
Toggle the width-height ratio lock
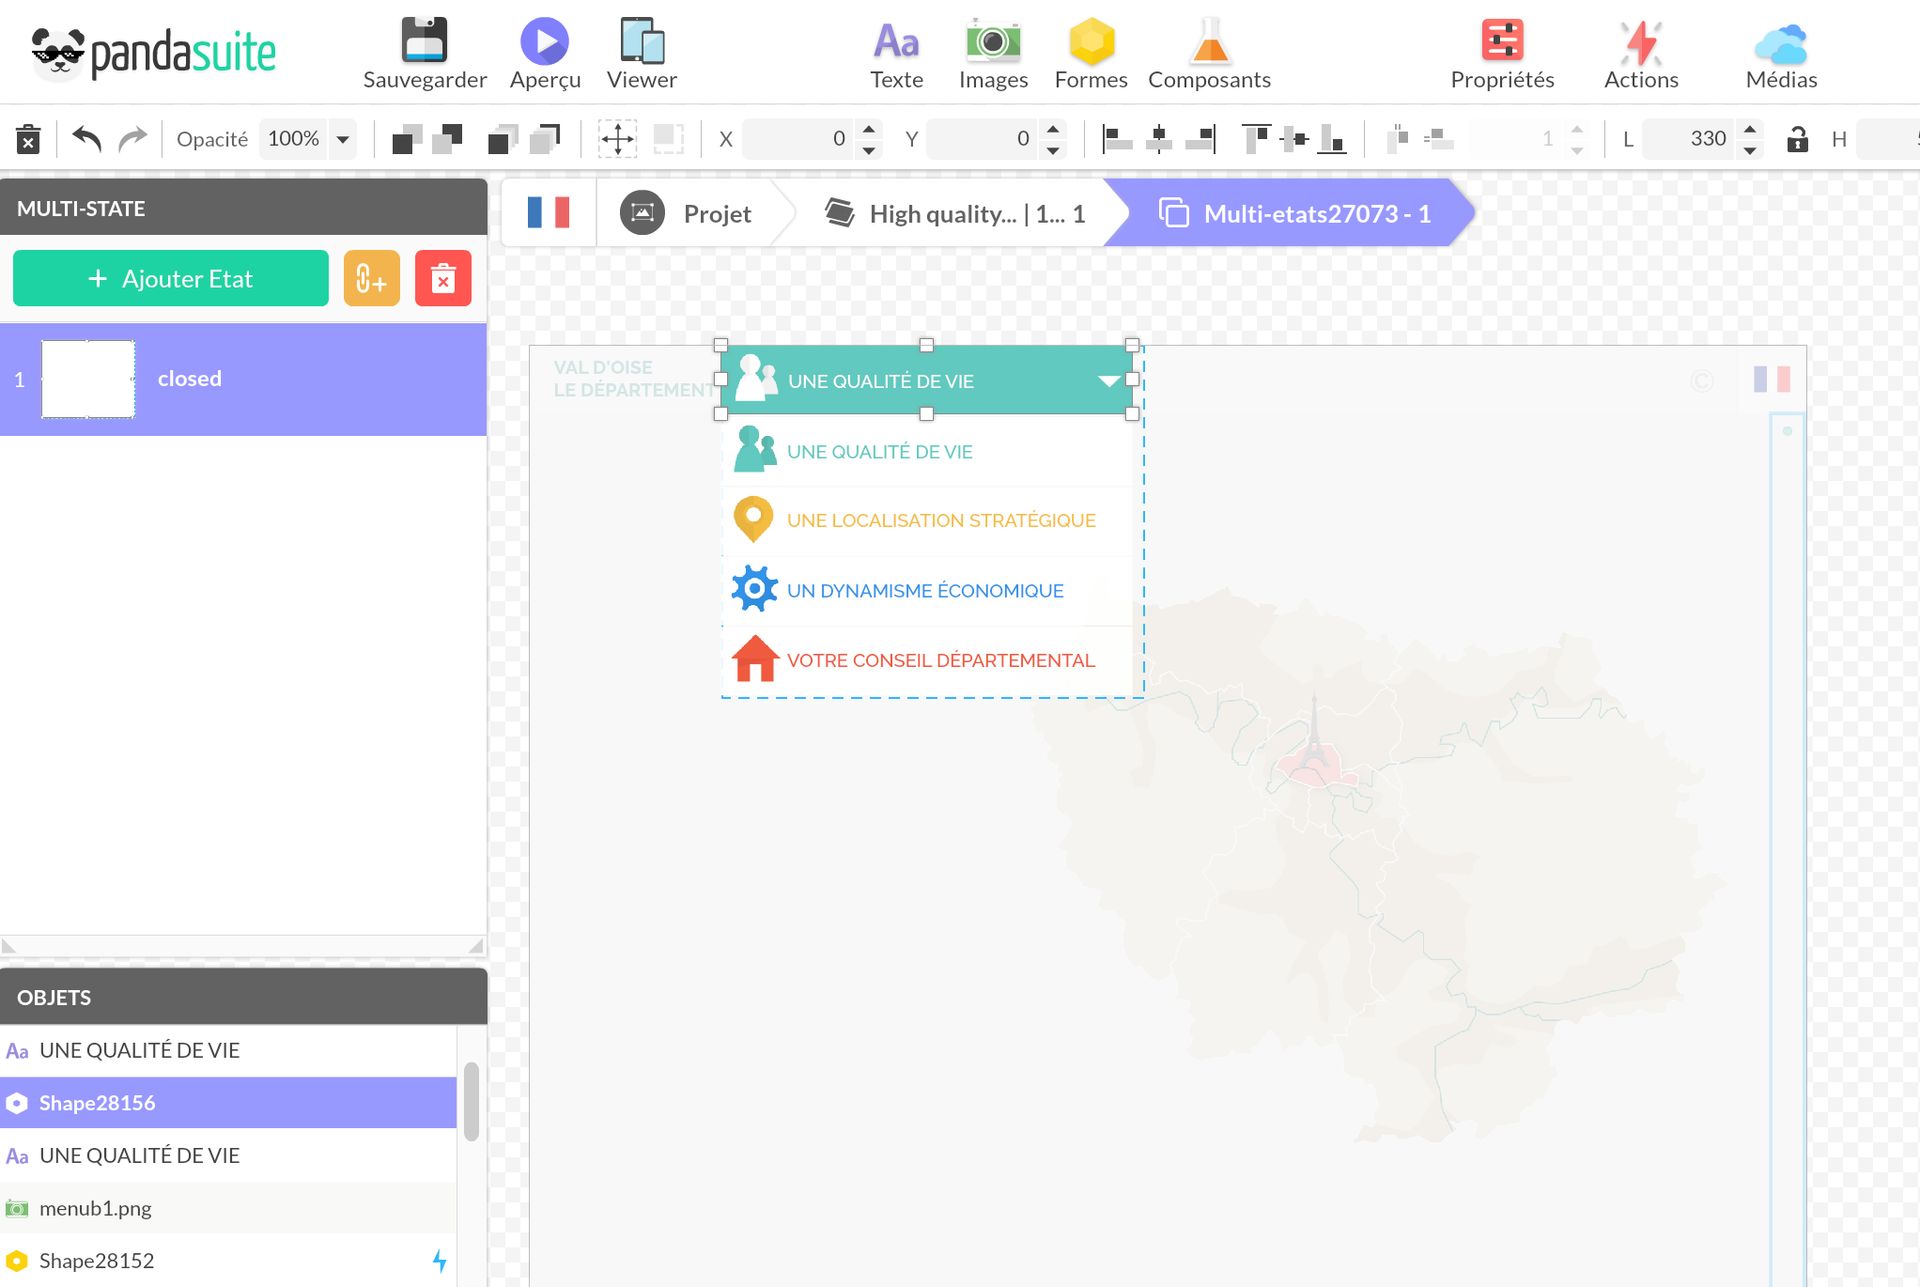1797,139
